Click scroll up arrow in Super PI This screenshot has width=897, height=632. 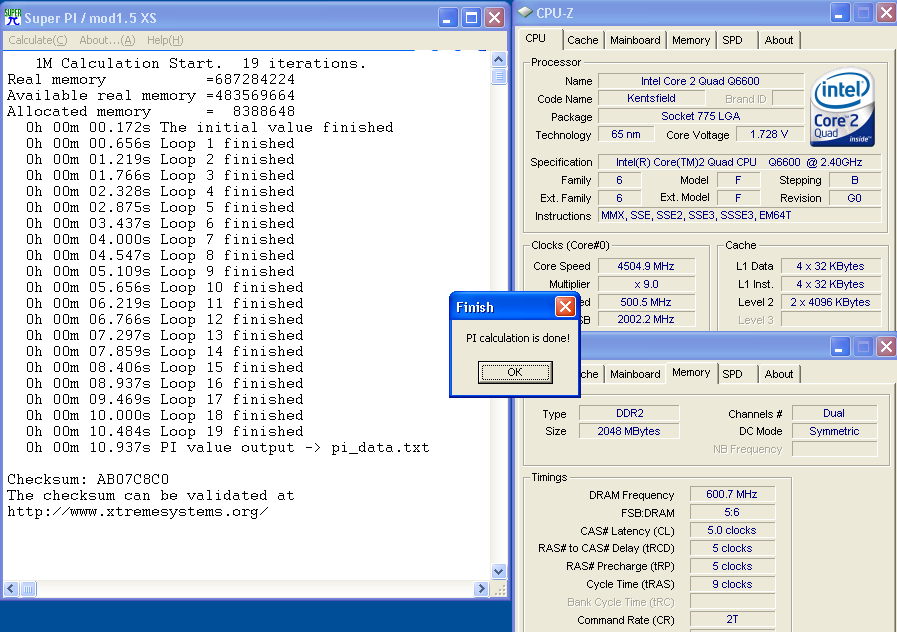tap(498, 59)
